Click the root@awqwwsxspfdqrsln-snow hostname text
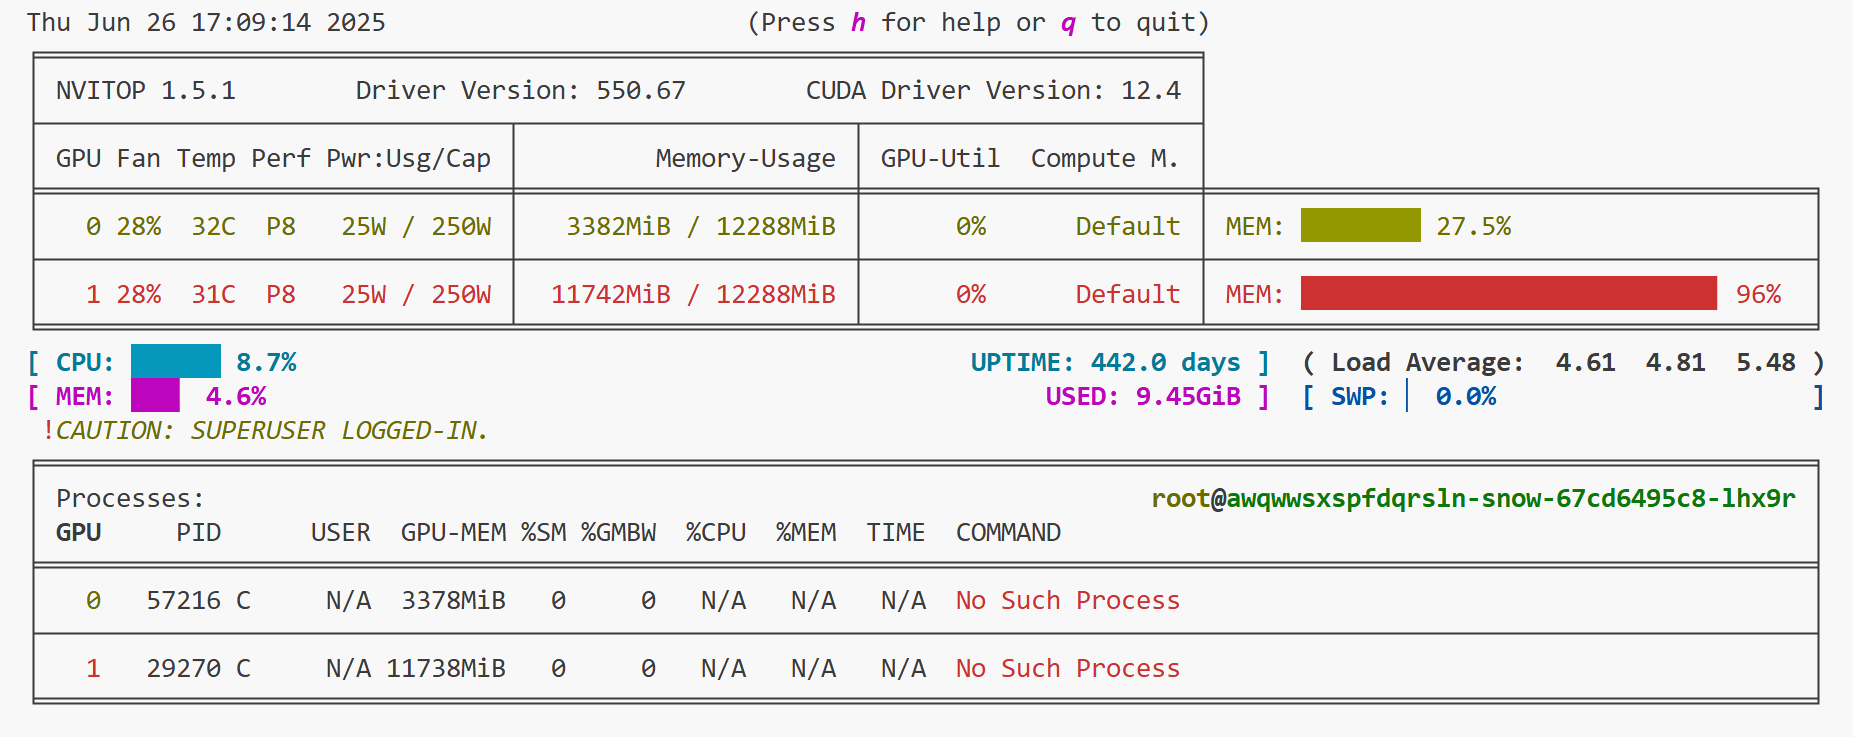Image resolution: width=1853 pixels, height=737 pixels. point(1473,498)
